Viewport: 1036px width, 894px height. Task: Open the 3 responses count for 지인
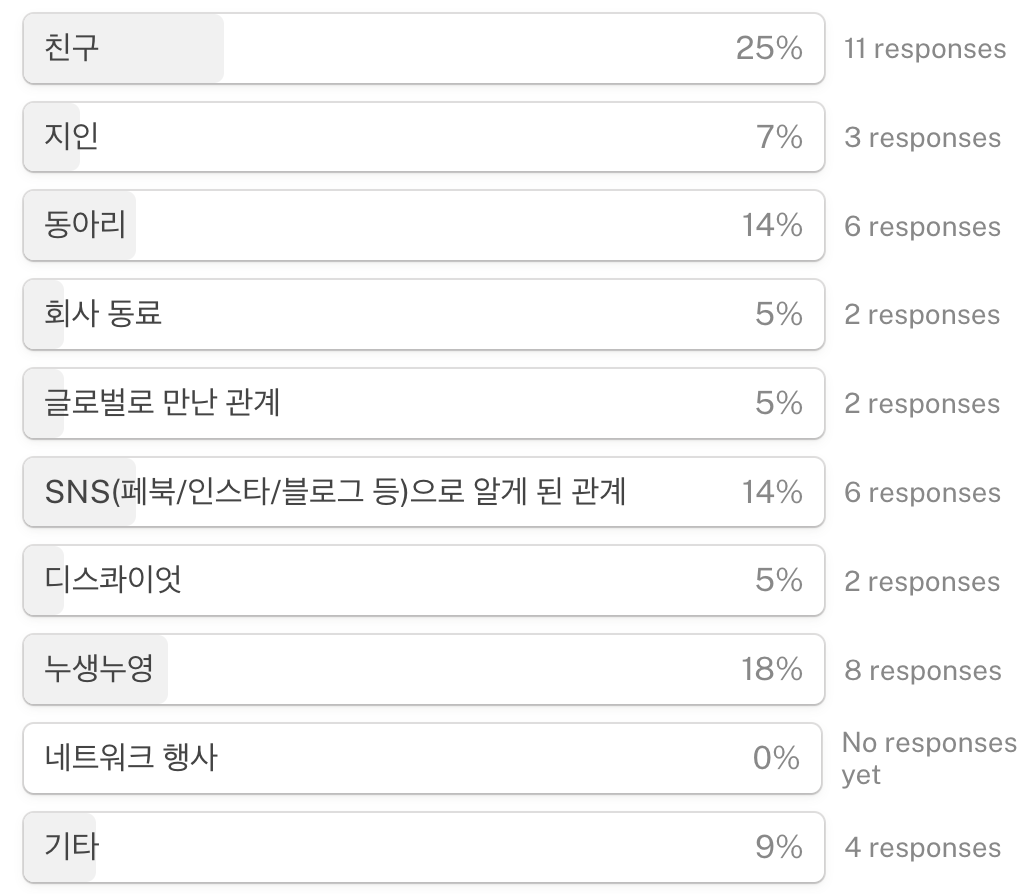tap(921, 138)
